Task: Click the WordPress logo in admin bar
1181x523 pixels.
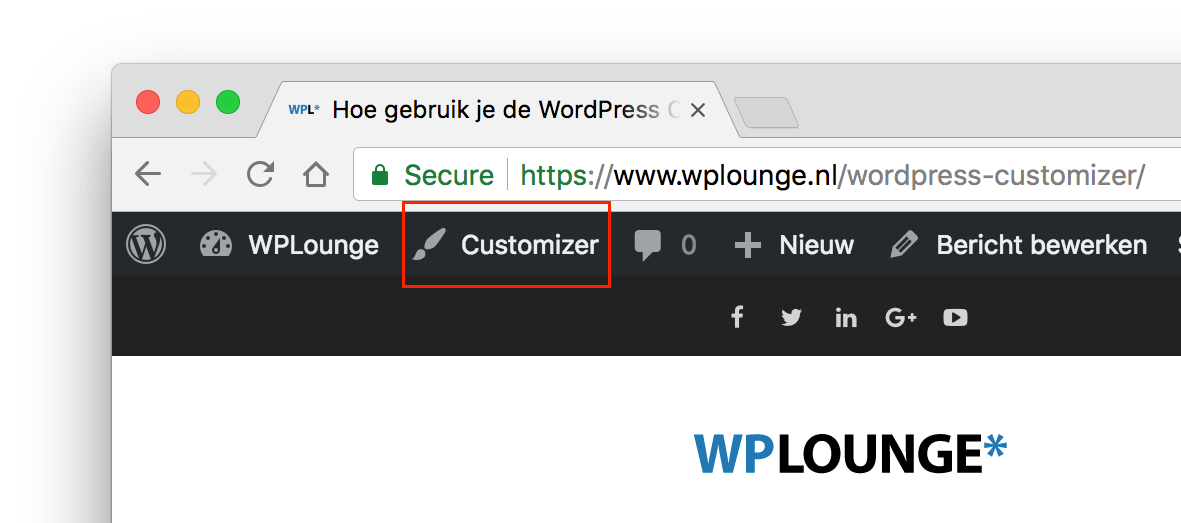Action: [146, 245]
